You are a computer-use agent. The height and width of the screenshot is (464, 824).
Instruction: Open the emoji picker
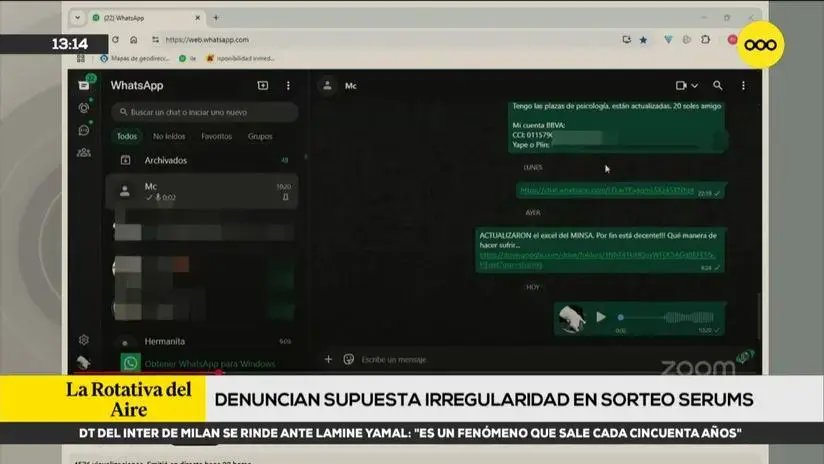coord(348,359)
